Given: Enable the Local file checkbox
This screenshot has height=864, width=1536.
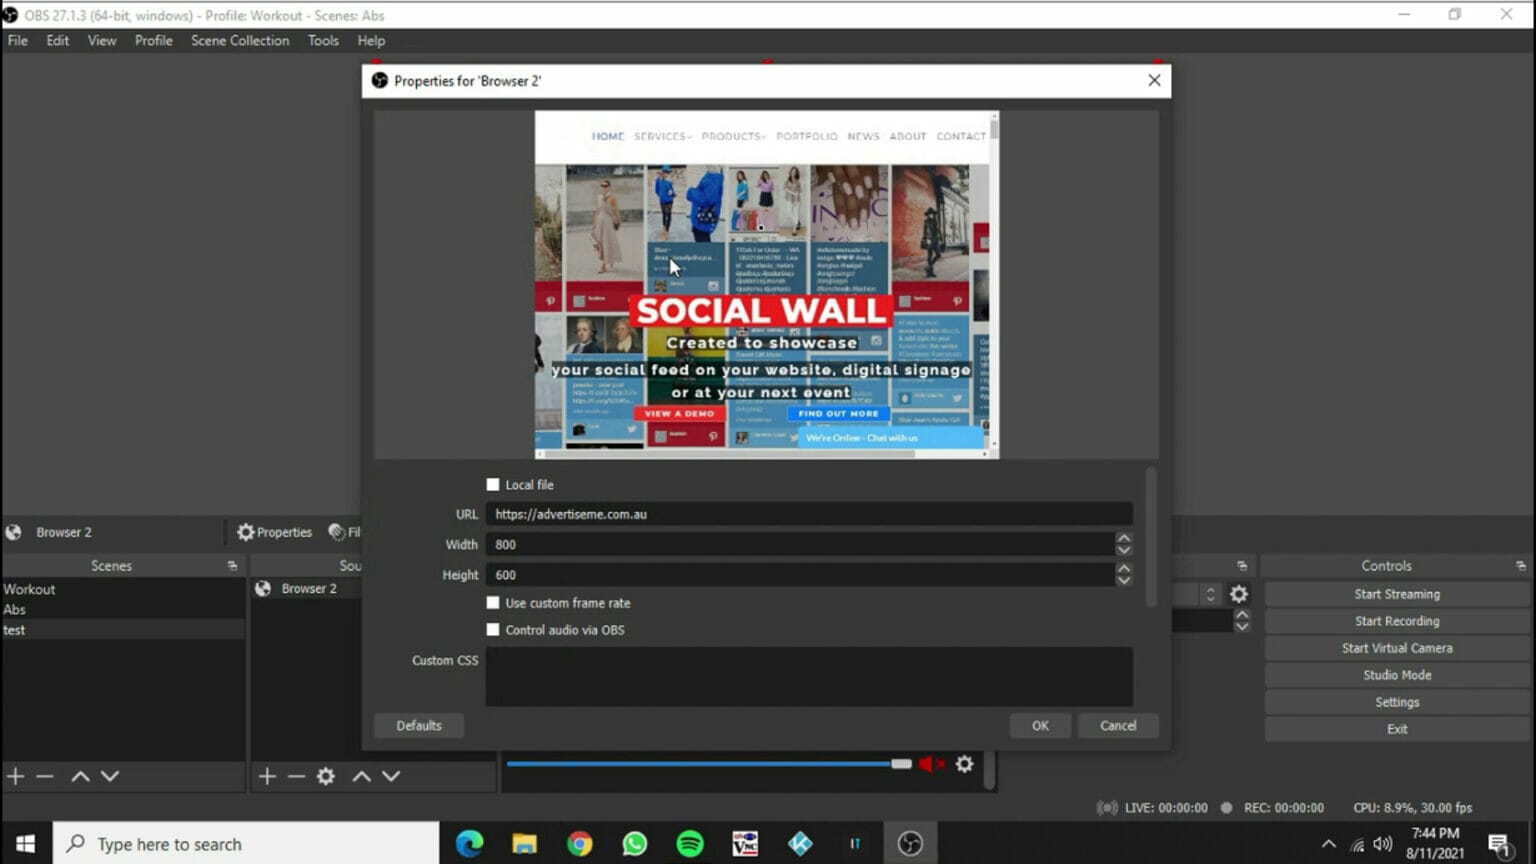Looking at the screenshot, I should (x=493, y=484).
